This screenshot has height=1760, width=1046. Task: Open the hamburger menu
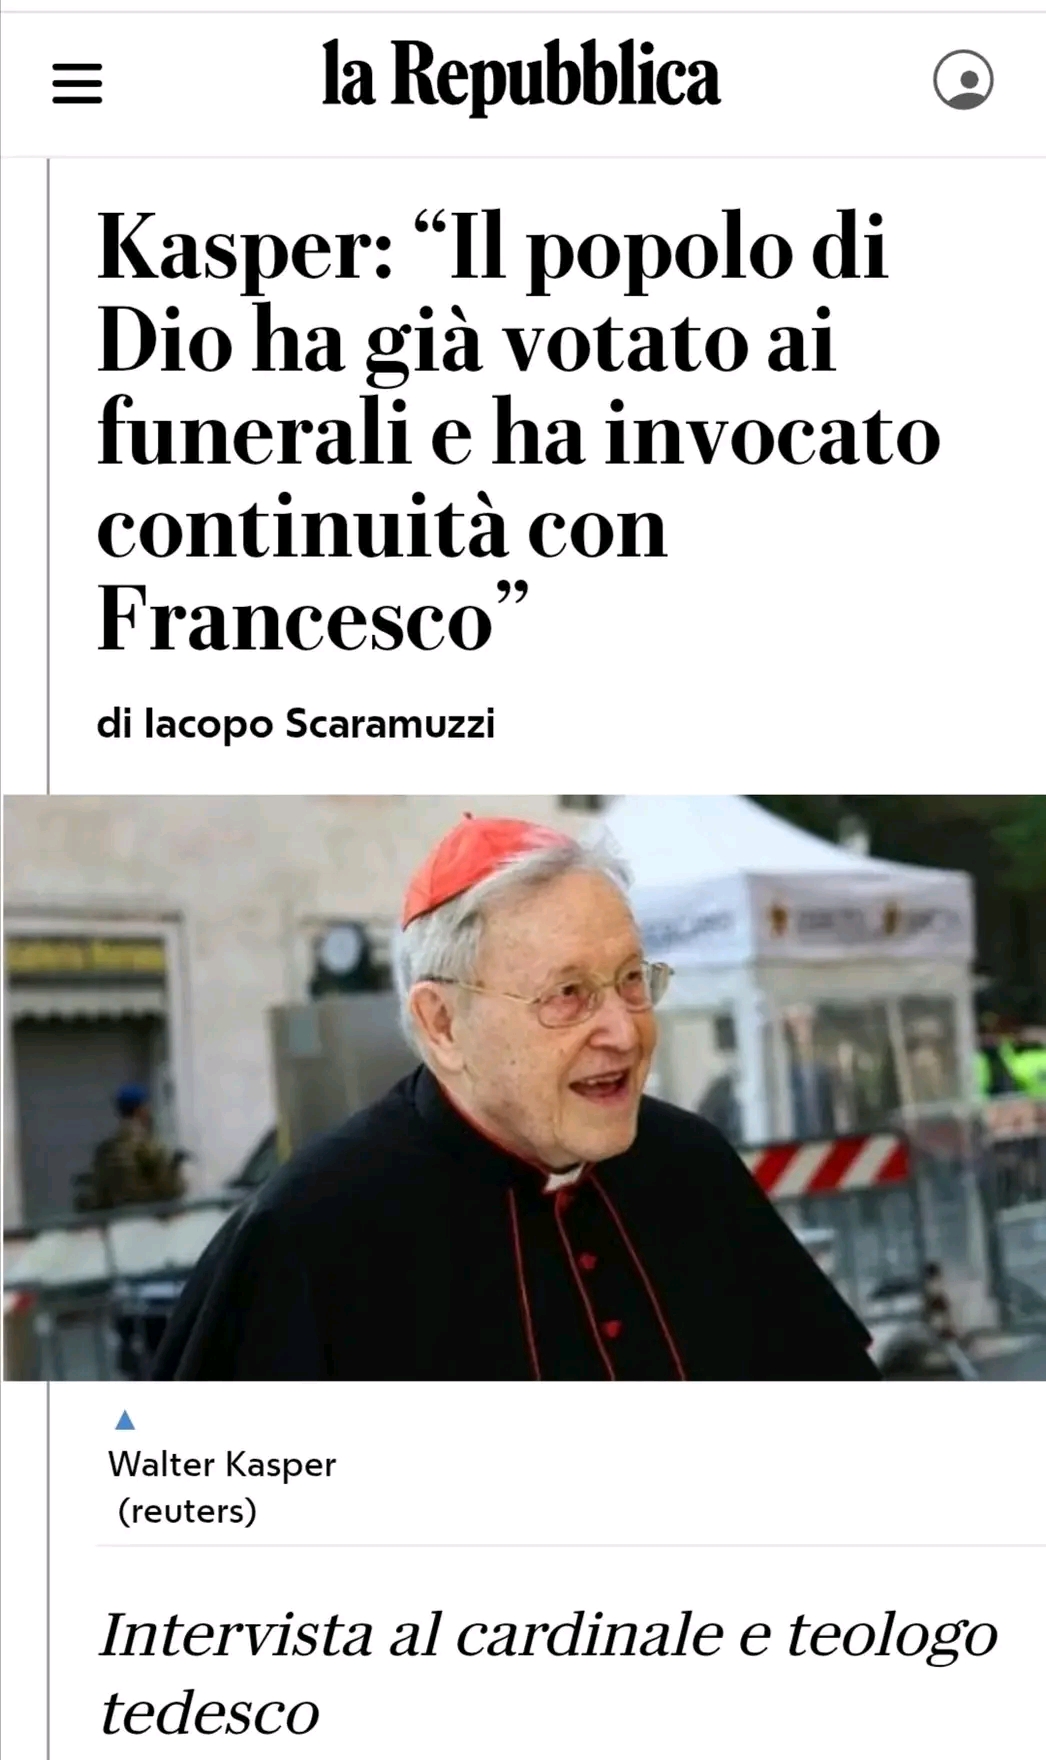point(77,84)
